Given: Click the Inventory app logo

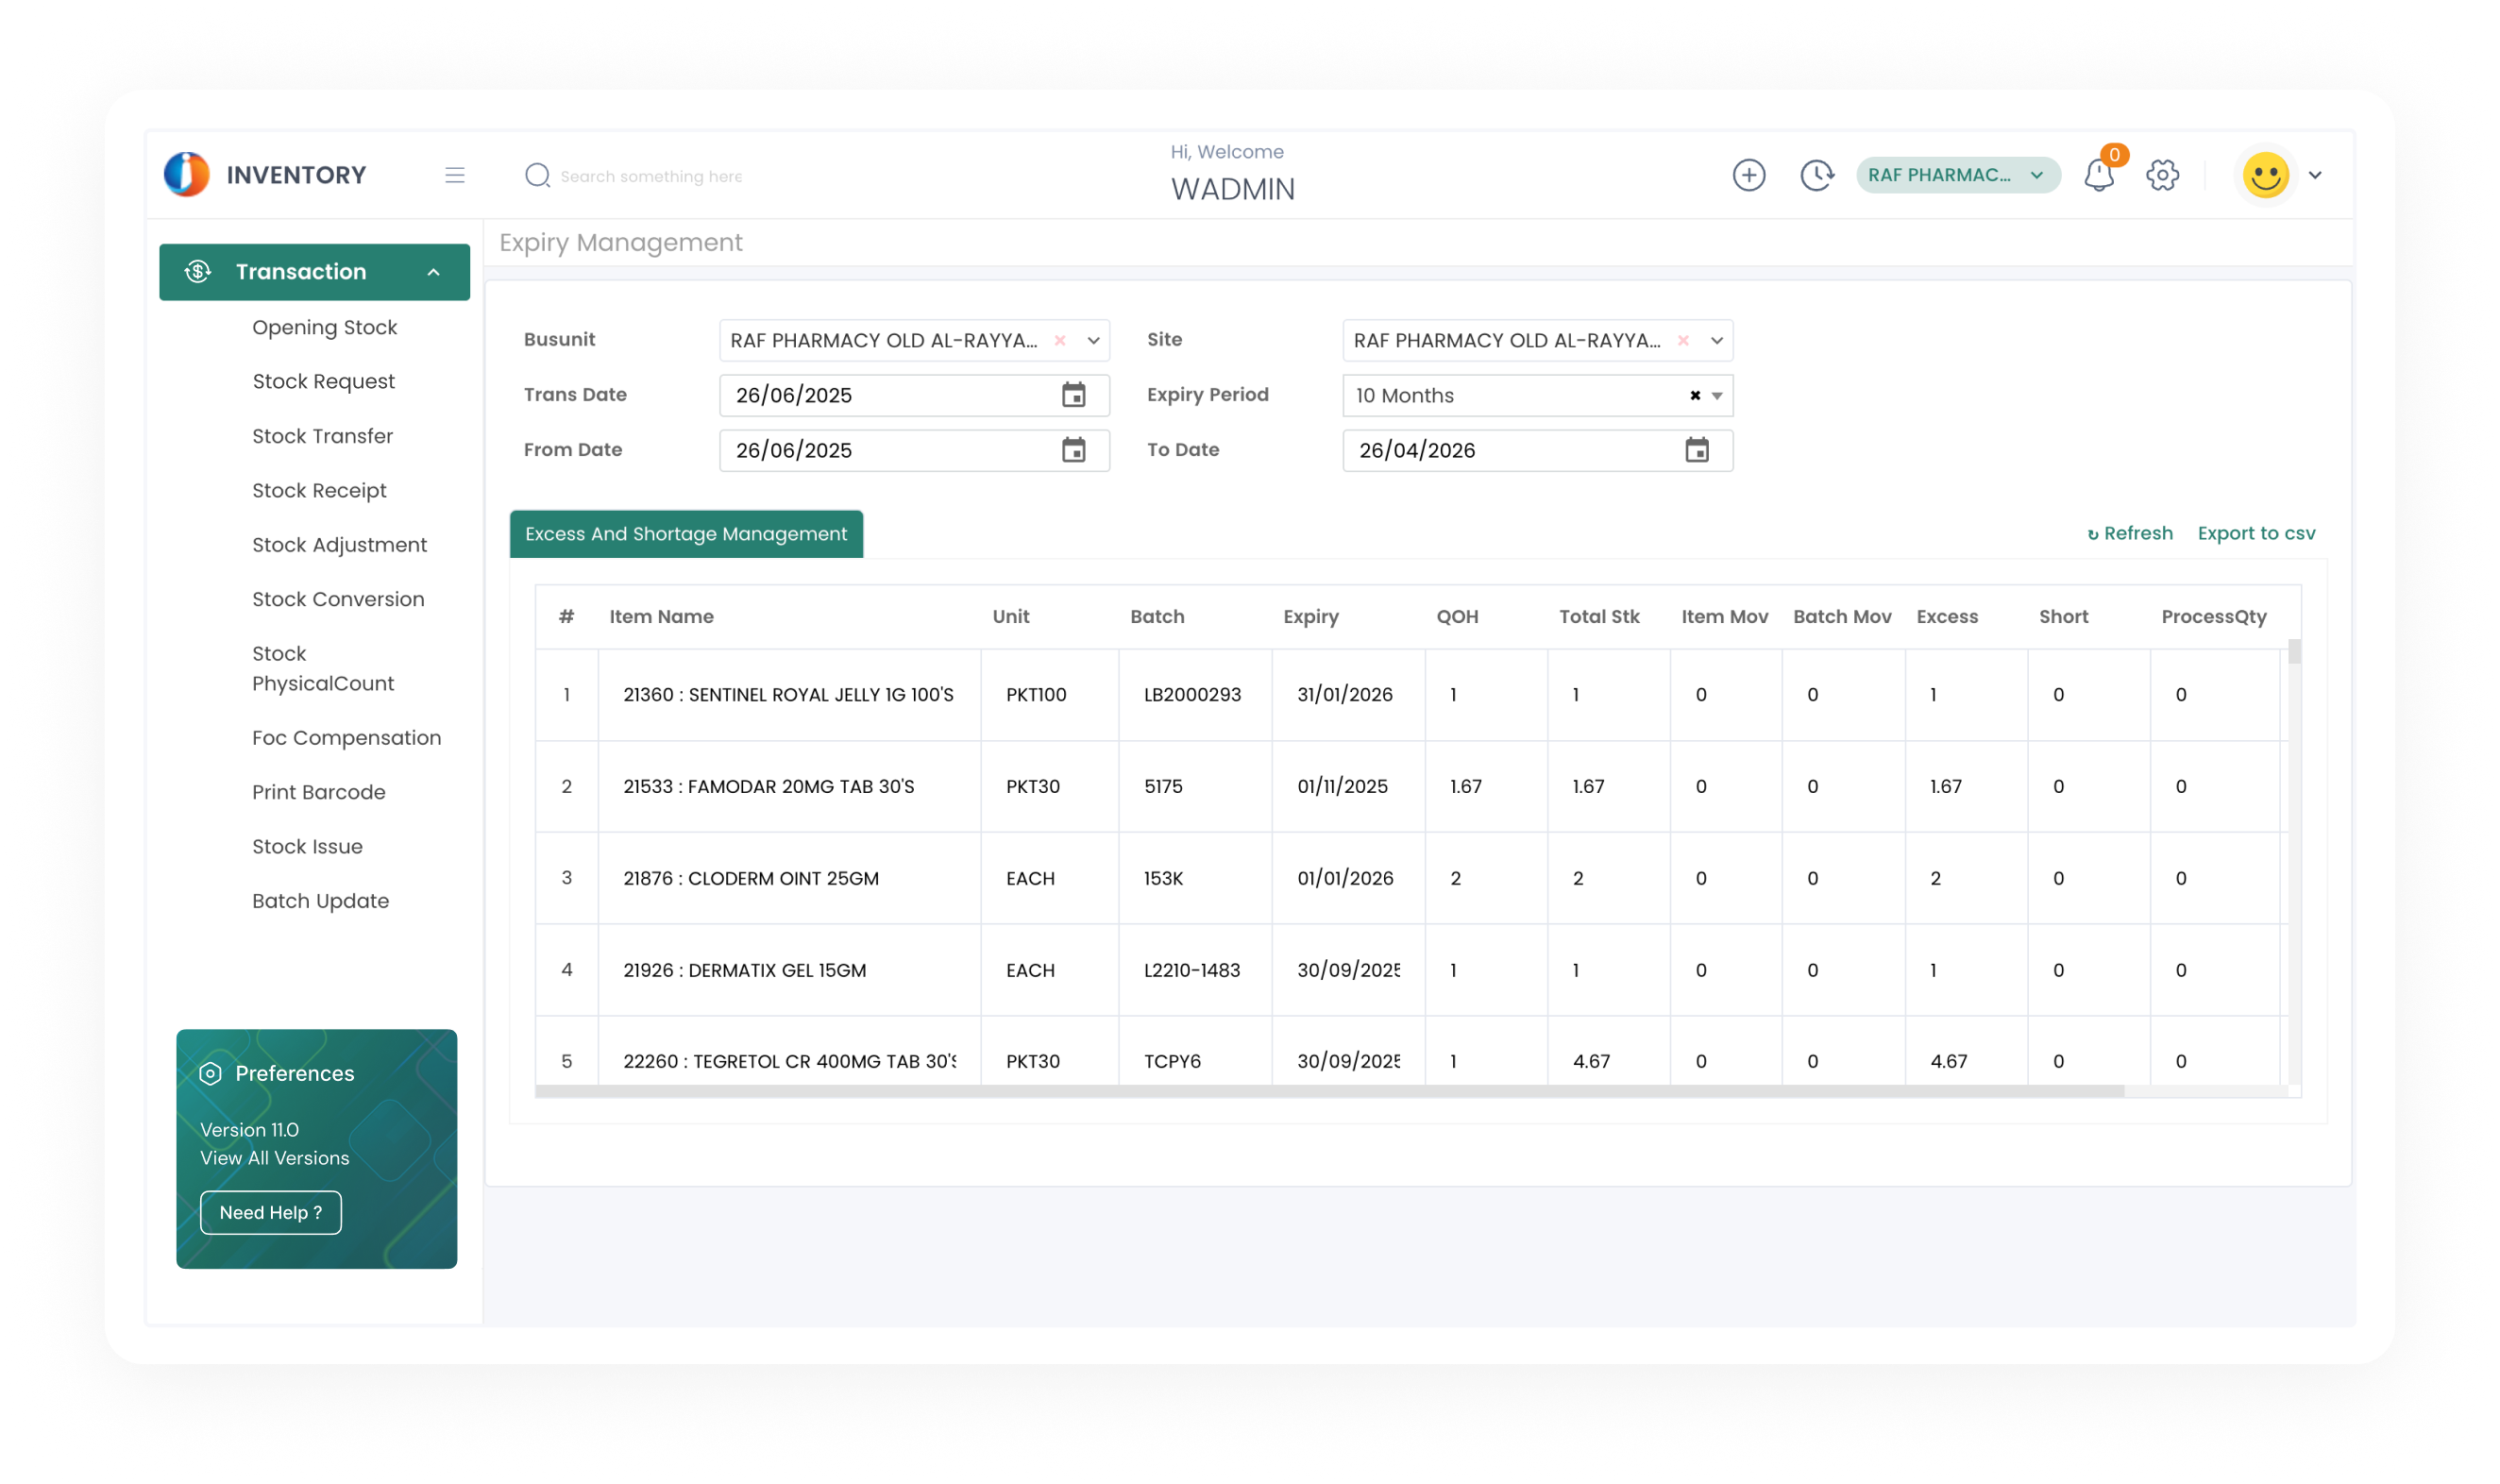Looking at the screenshot, I should click(186, 175).
